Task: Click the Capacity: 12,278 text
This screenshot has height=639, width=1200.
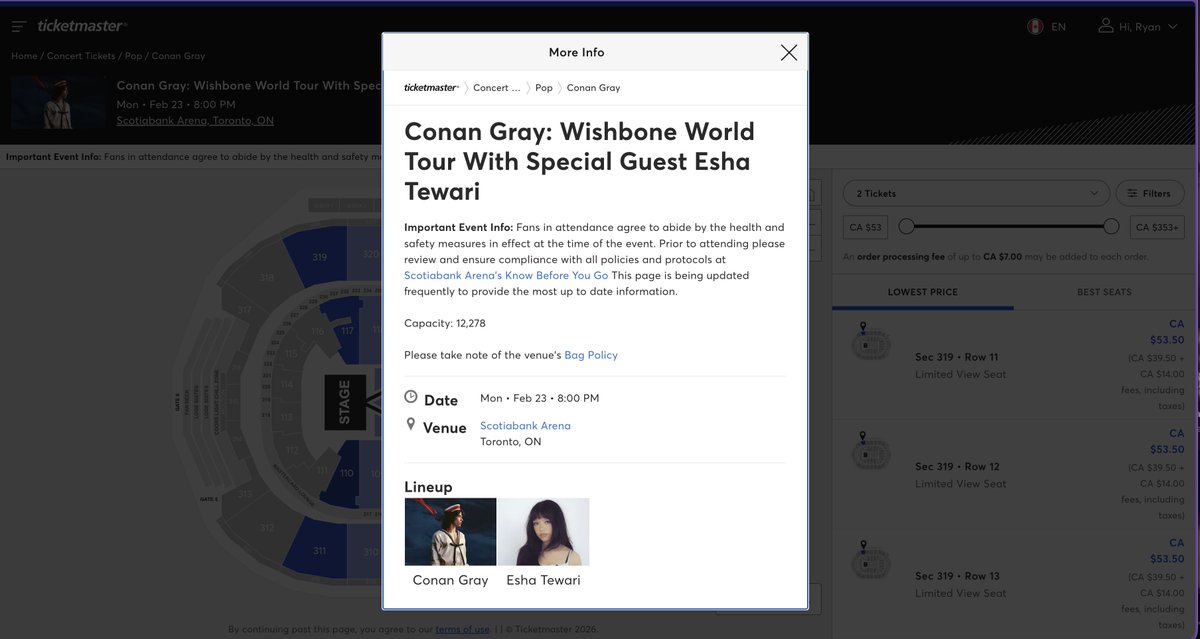Action: (x=445, y=324)
